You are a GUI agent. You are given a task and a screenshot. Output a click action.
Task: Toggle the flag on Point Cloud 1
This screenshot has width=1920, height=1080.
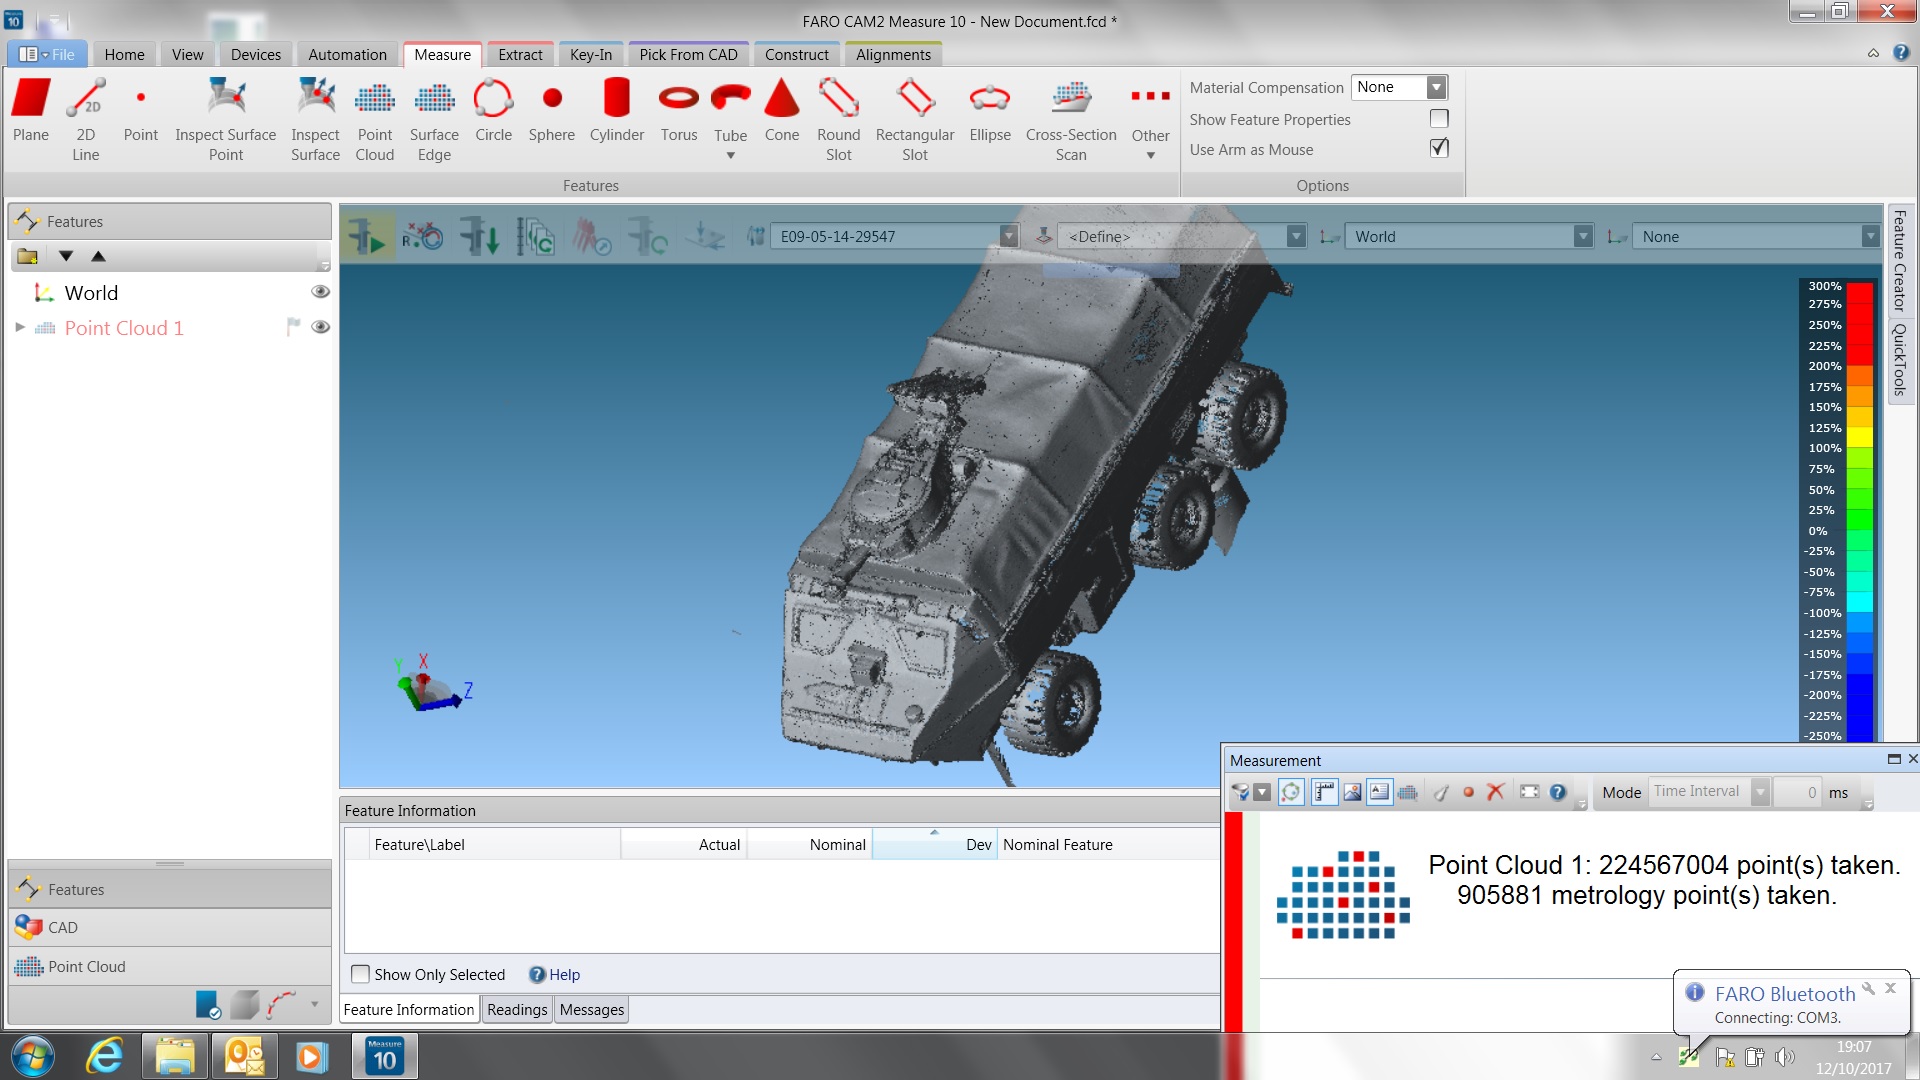click(x=292, y=327)
